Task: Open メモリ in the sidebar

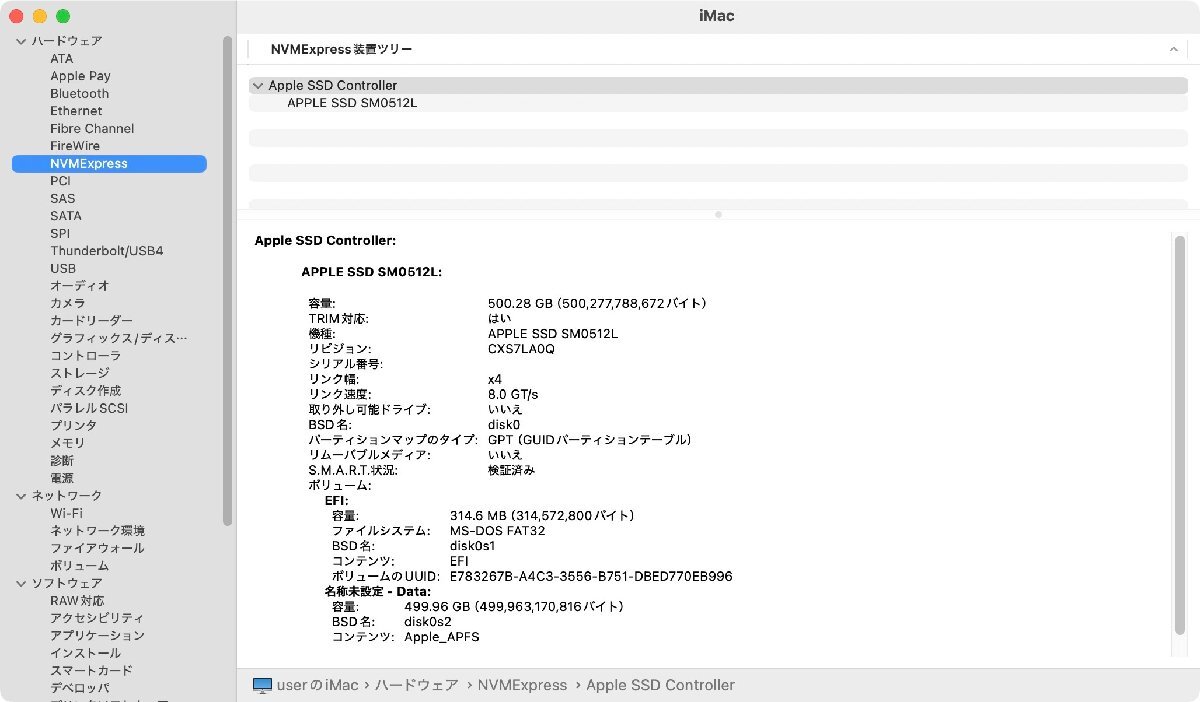Action: (x=67, y=443)
